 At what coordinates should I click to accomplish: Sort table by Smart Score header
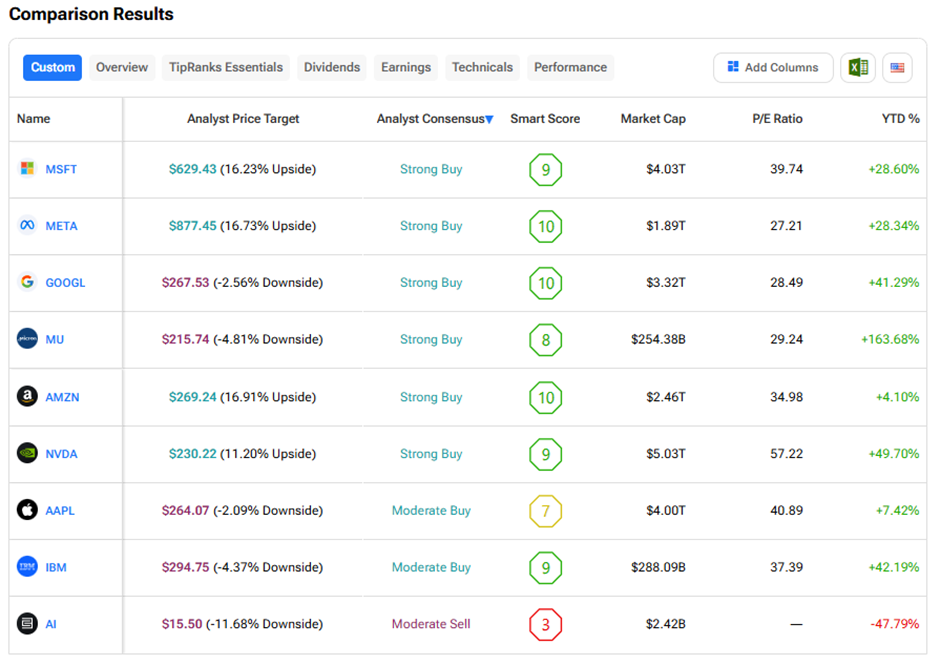pyautogui.click(x=545, y=119)
